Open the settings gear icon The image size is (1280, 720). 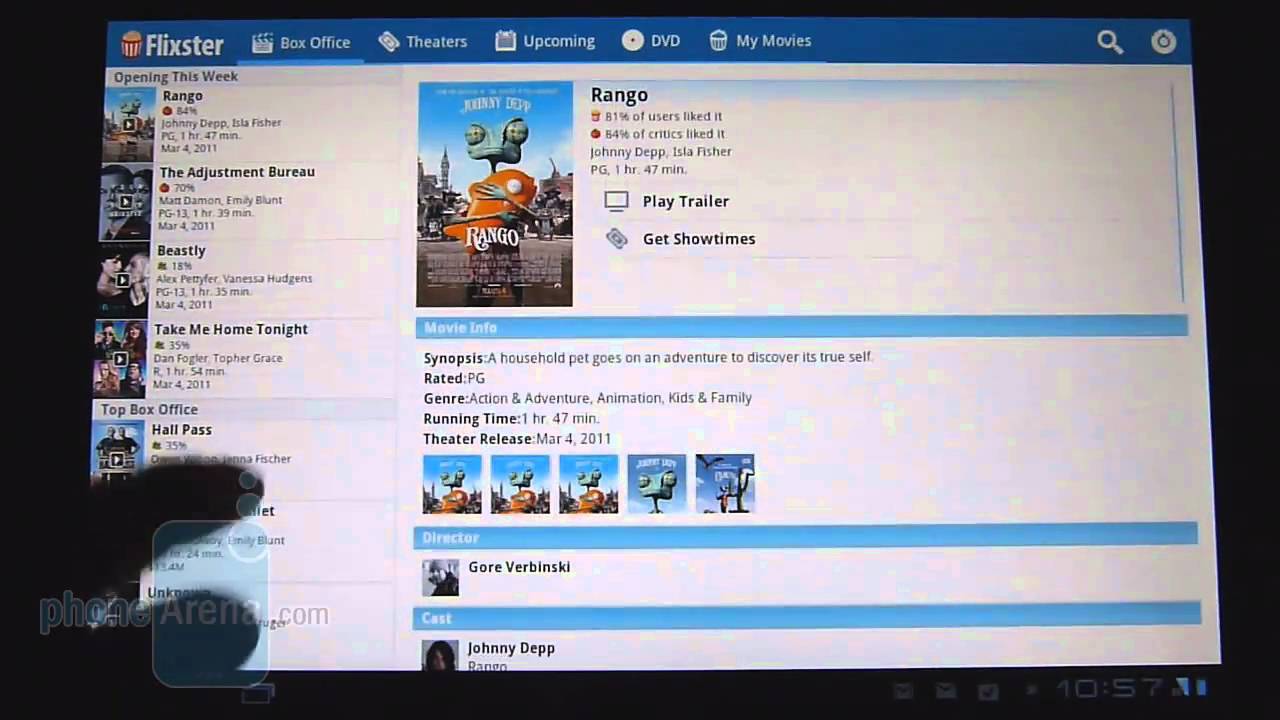(x=1163, y=42)
